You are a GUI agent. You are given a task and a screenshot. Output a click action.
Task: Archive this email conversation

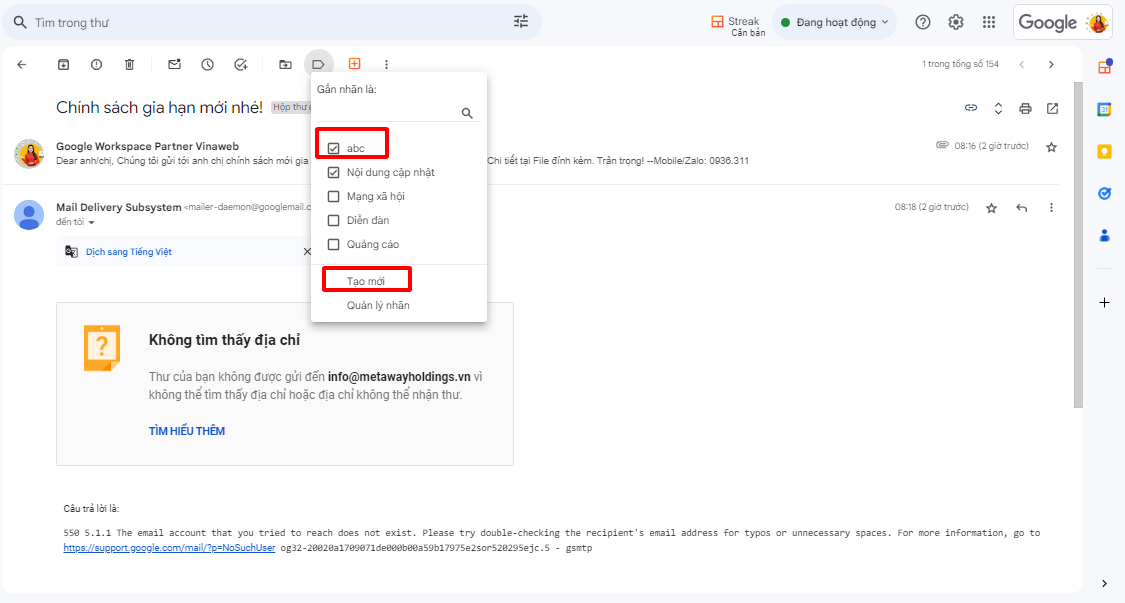(x=63, y=64)
